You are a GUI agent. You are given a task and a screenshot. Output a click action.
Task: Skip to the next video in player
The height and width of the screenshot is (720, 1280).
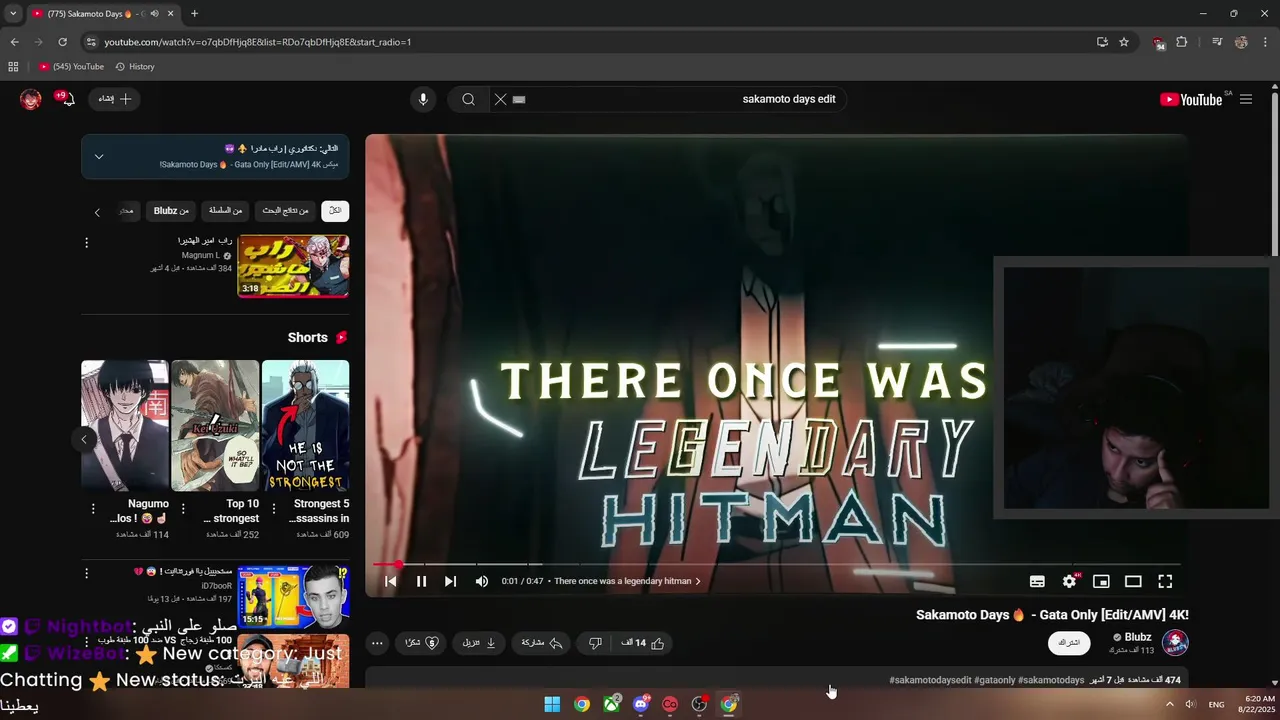pyautogui.click(x=450, y=581)
